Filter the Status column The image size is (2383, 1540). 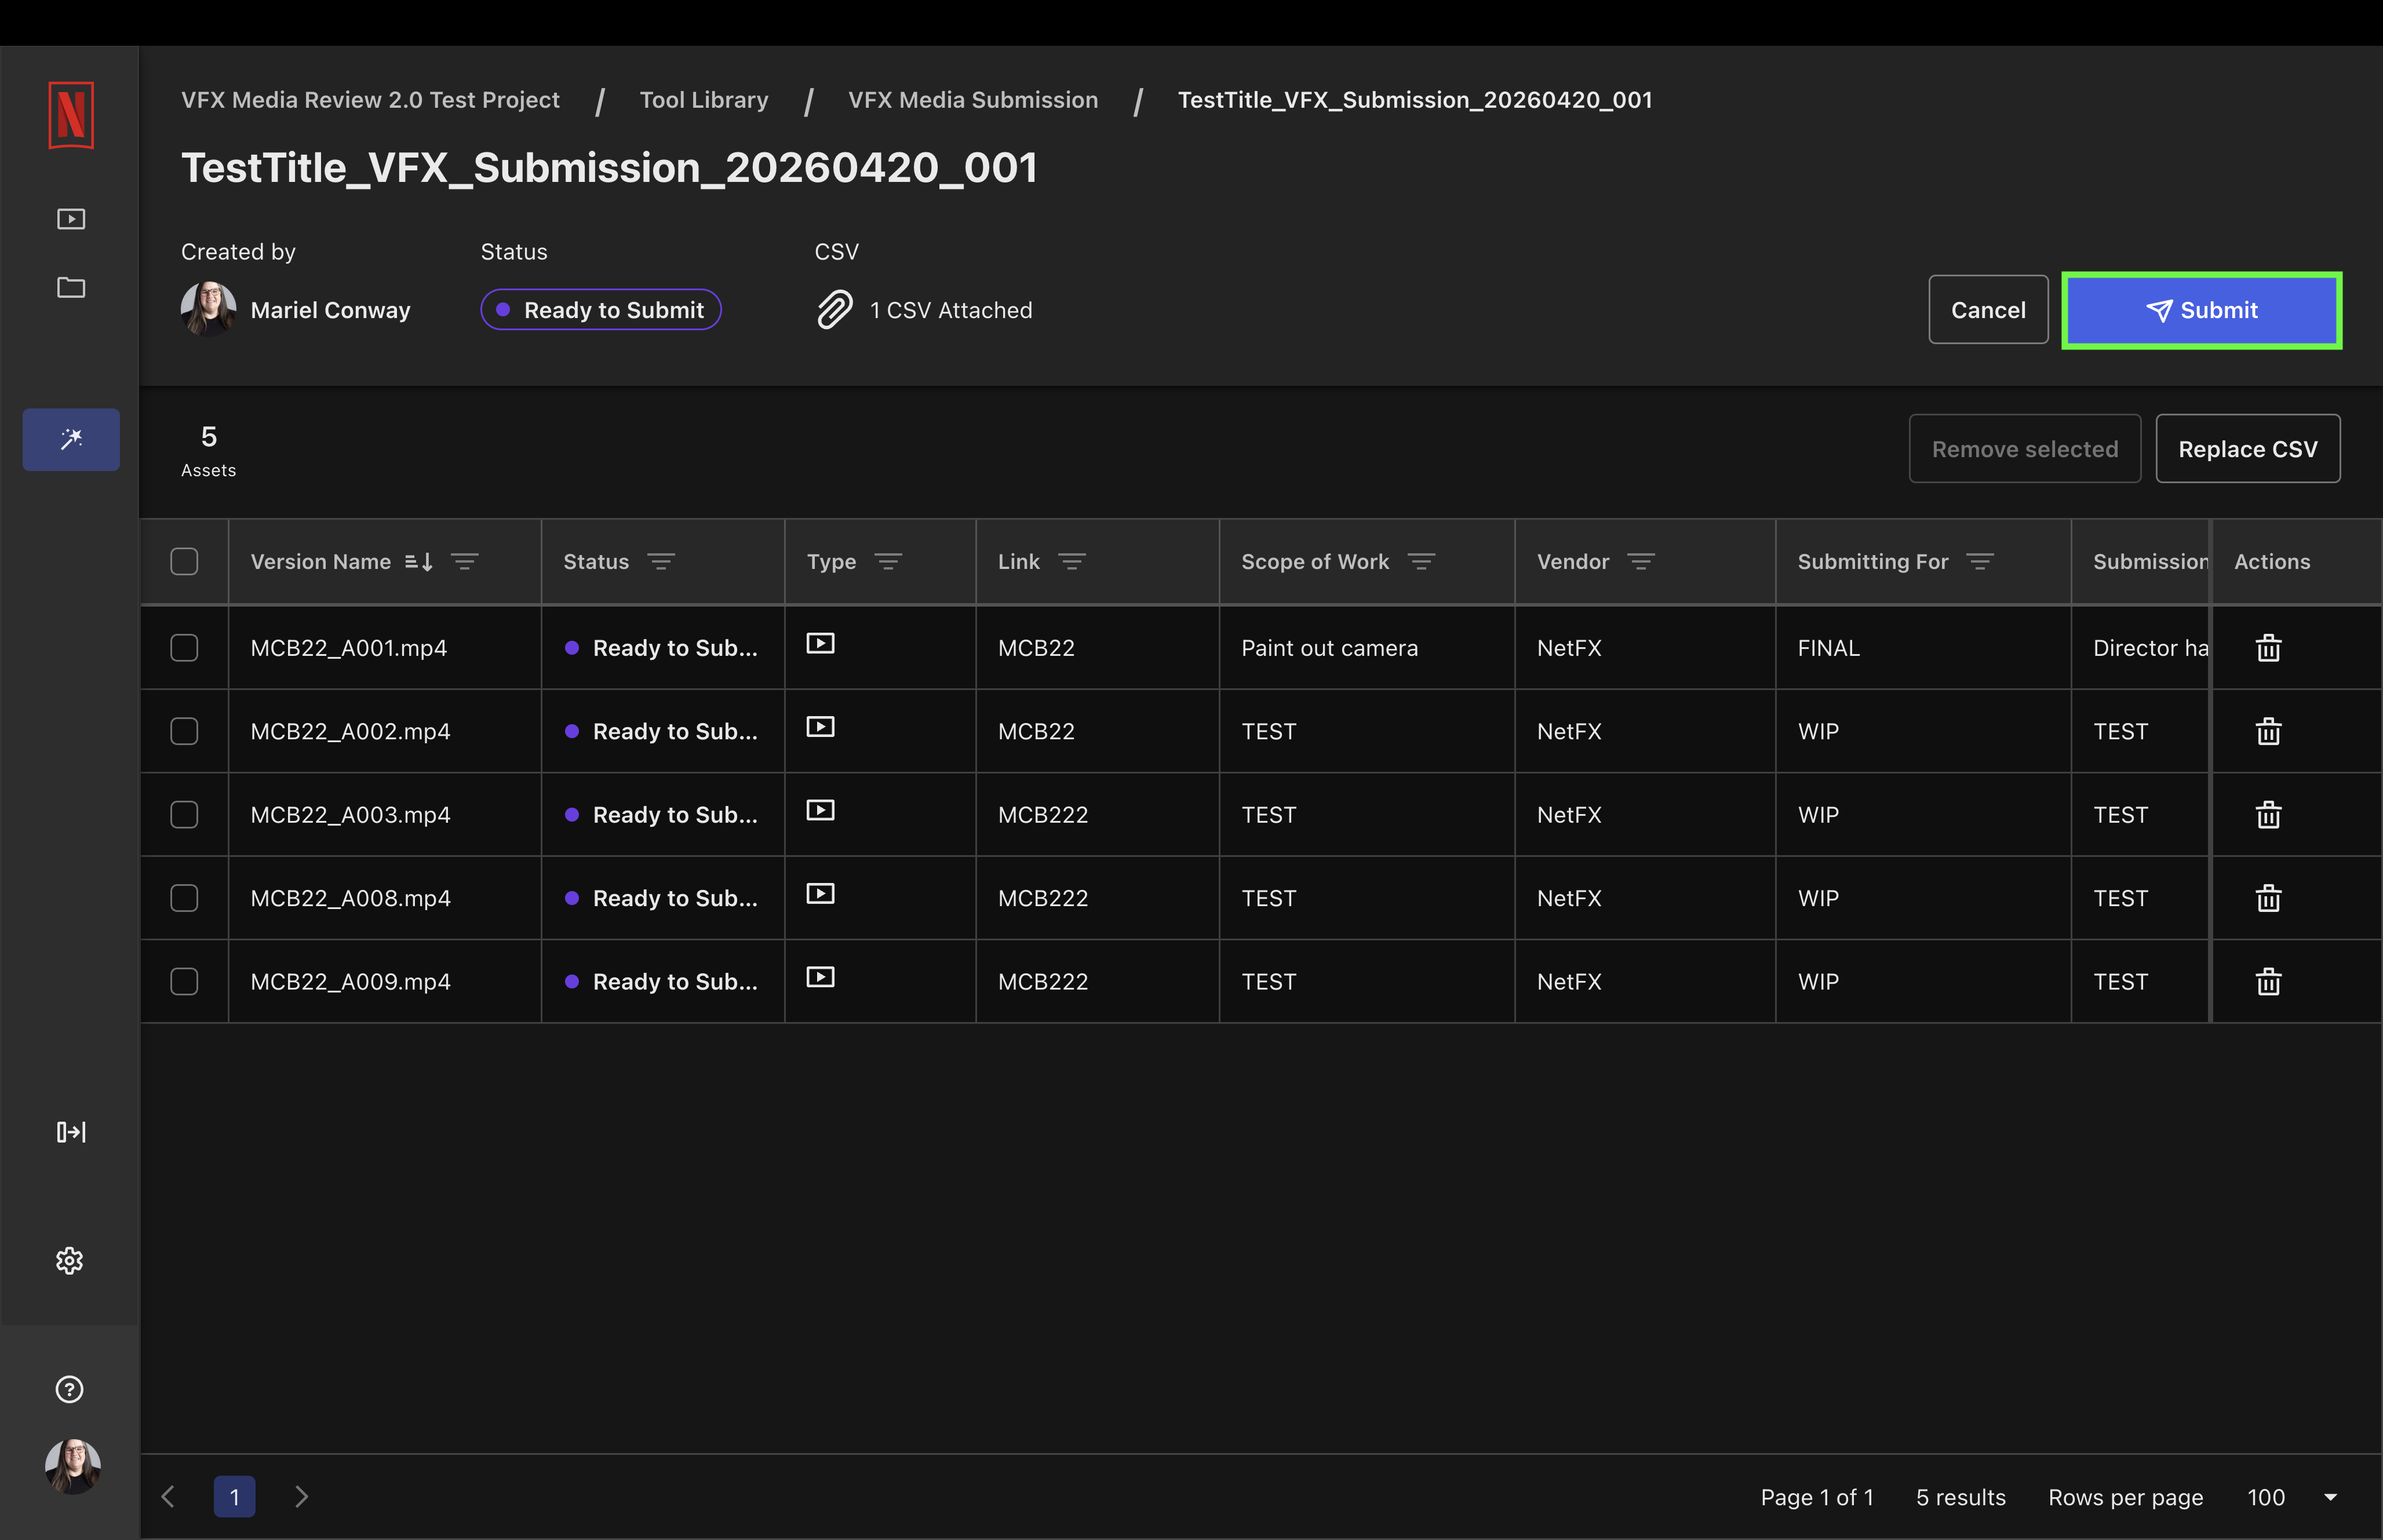pyautogui.click(x=661, y=562)
